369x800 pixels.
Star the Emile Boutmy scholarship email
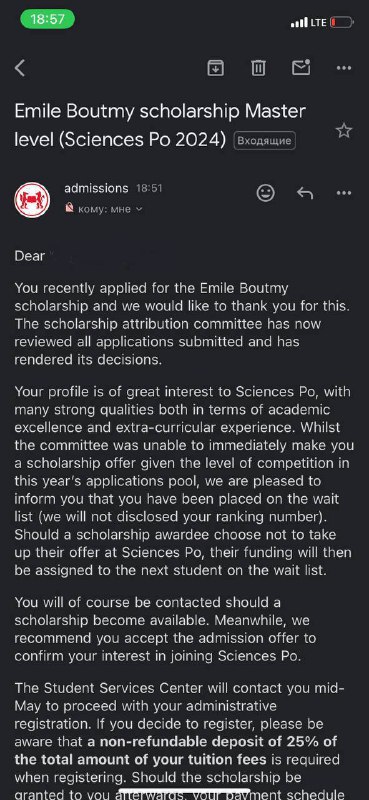(344, 131)
